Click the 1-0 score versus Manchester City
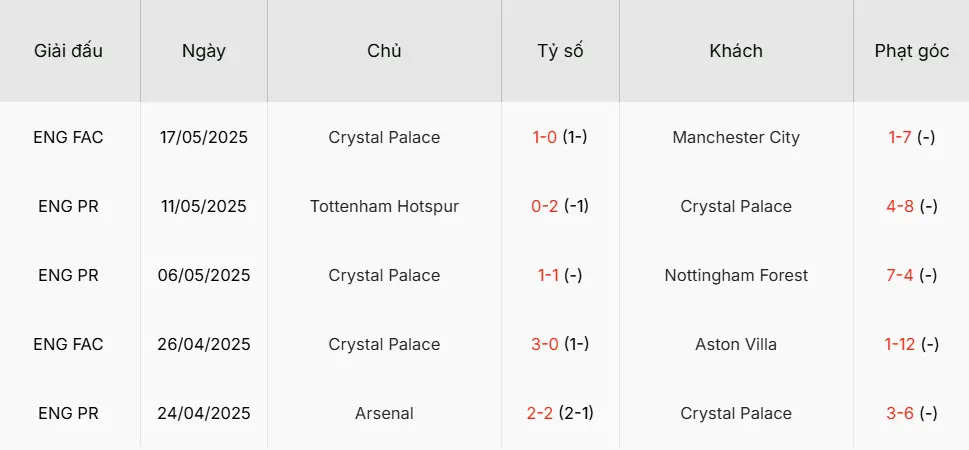The image size is (969, 450). point(545,138)
